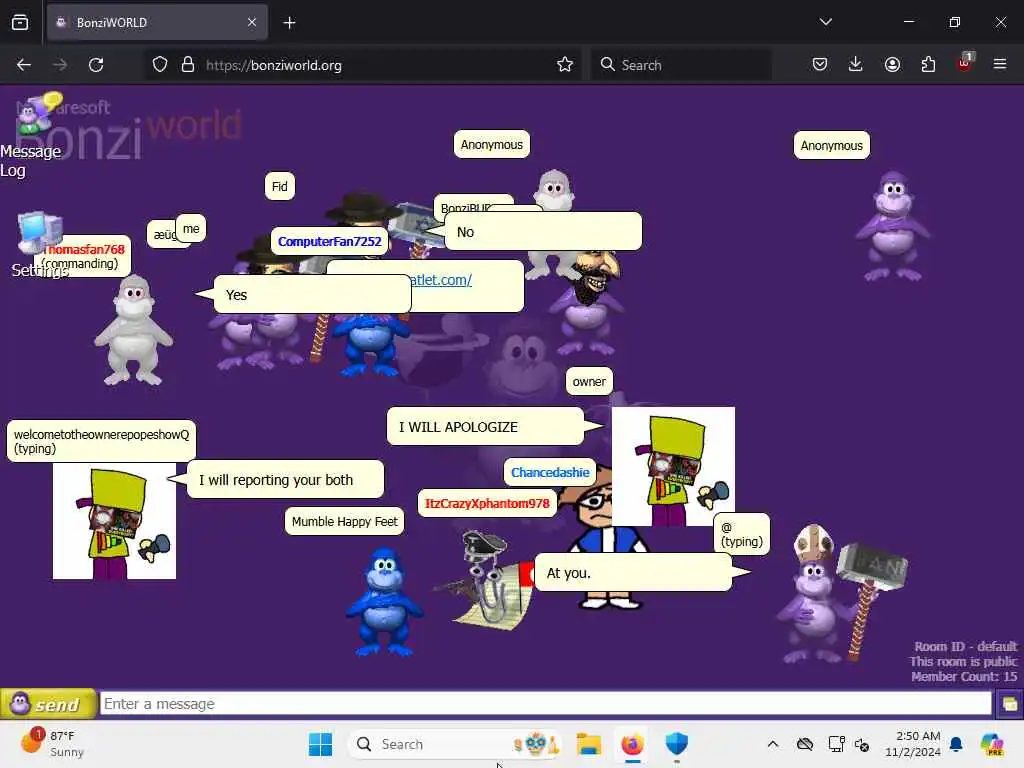
Task: Click the blue Bonzi under Mumble Happy Feet
Action: point(384,601)
